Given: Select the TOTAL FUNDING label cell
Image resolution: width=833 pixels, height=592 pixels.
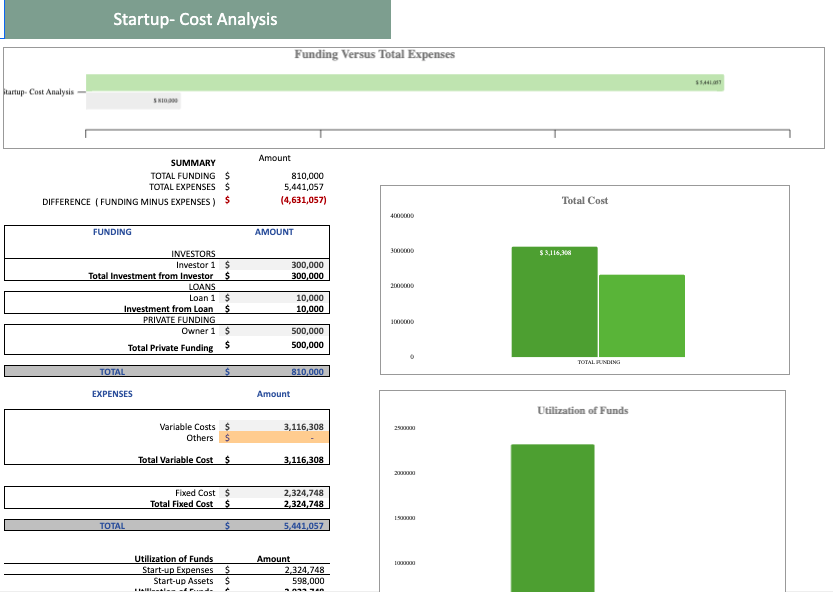Looking at the screenshot, I should tap(183, 176).
